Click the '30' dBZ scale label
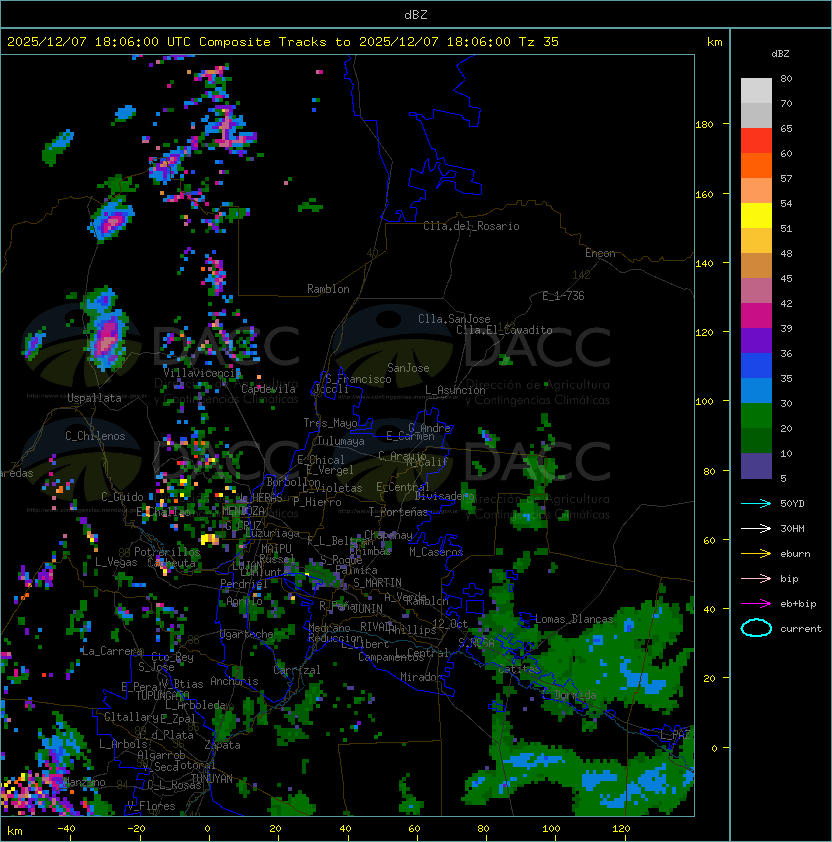Screen dimensions: 832x842 click(x=786, y=403)
